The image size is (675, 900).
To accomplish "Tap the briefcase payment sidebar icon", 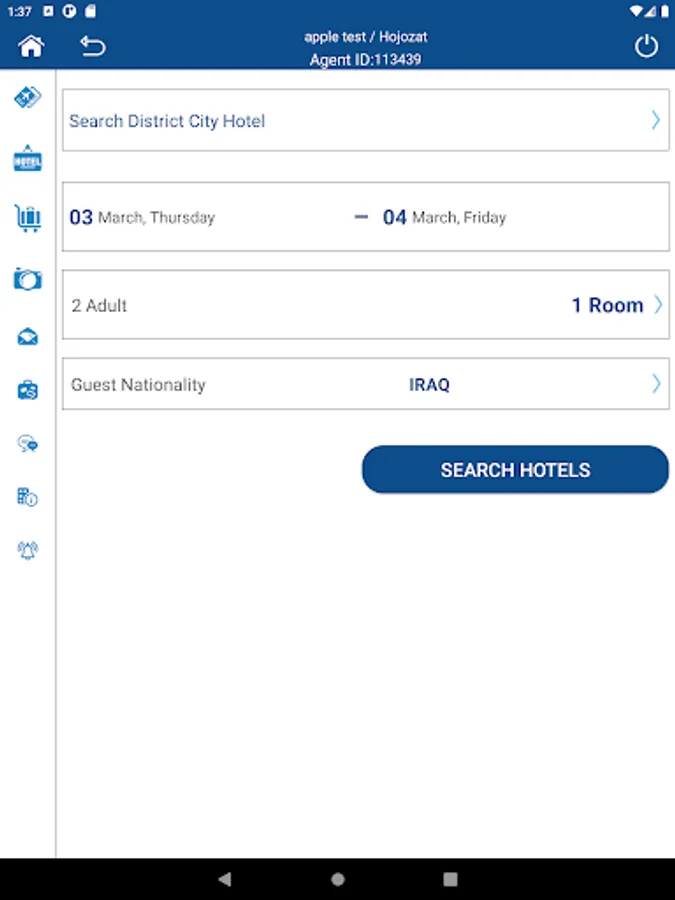I will (x=28, y=391).
